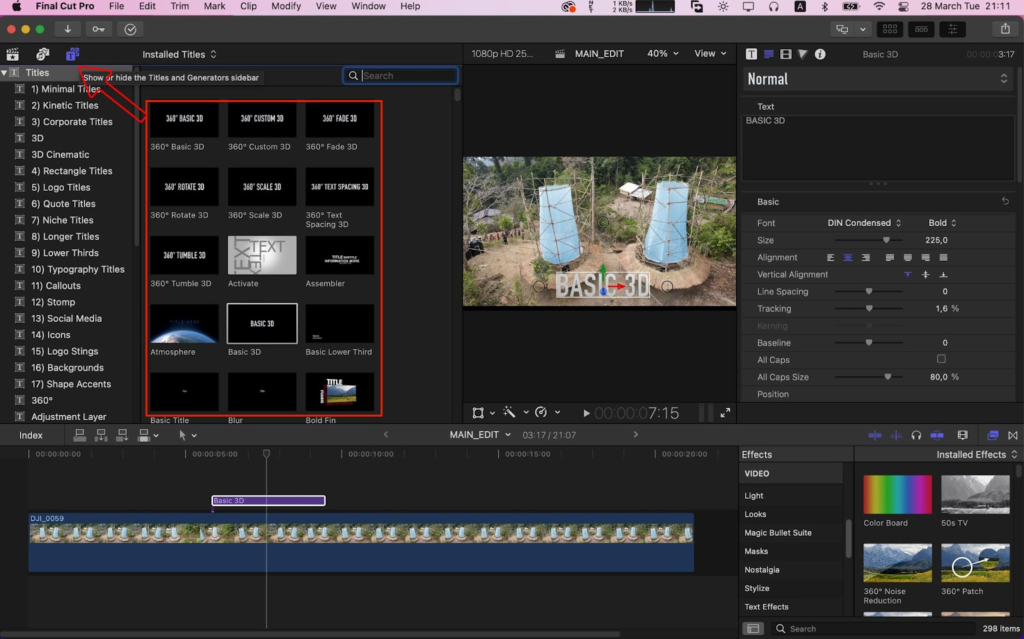Adjust the Size slider handle
The image size is (1024, 639).
click(886, 240)
